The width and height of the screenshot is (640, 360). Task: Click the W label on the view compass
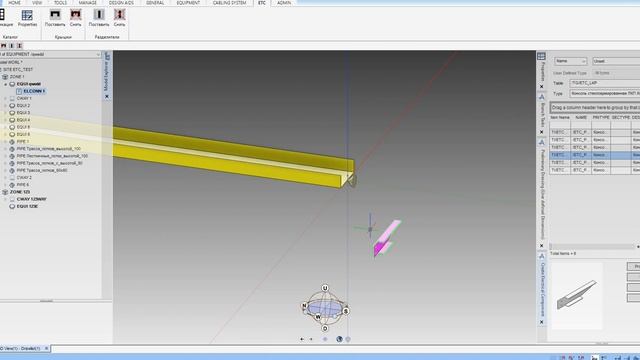click(318, 317)
